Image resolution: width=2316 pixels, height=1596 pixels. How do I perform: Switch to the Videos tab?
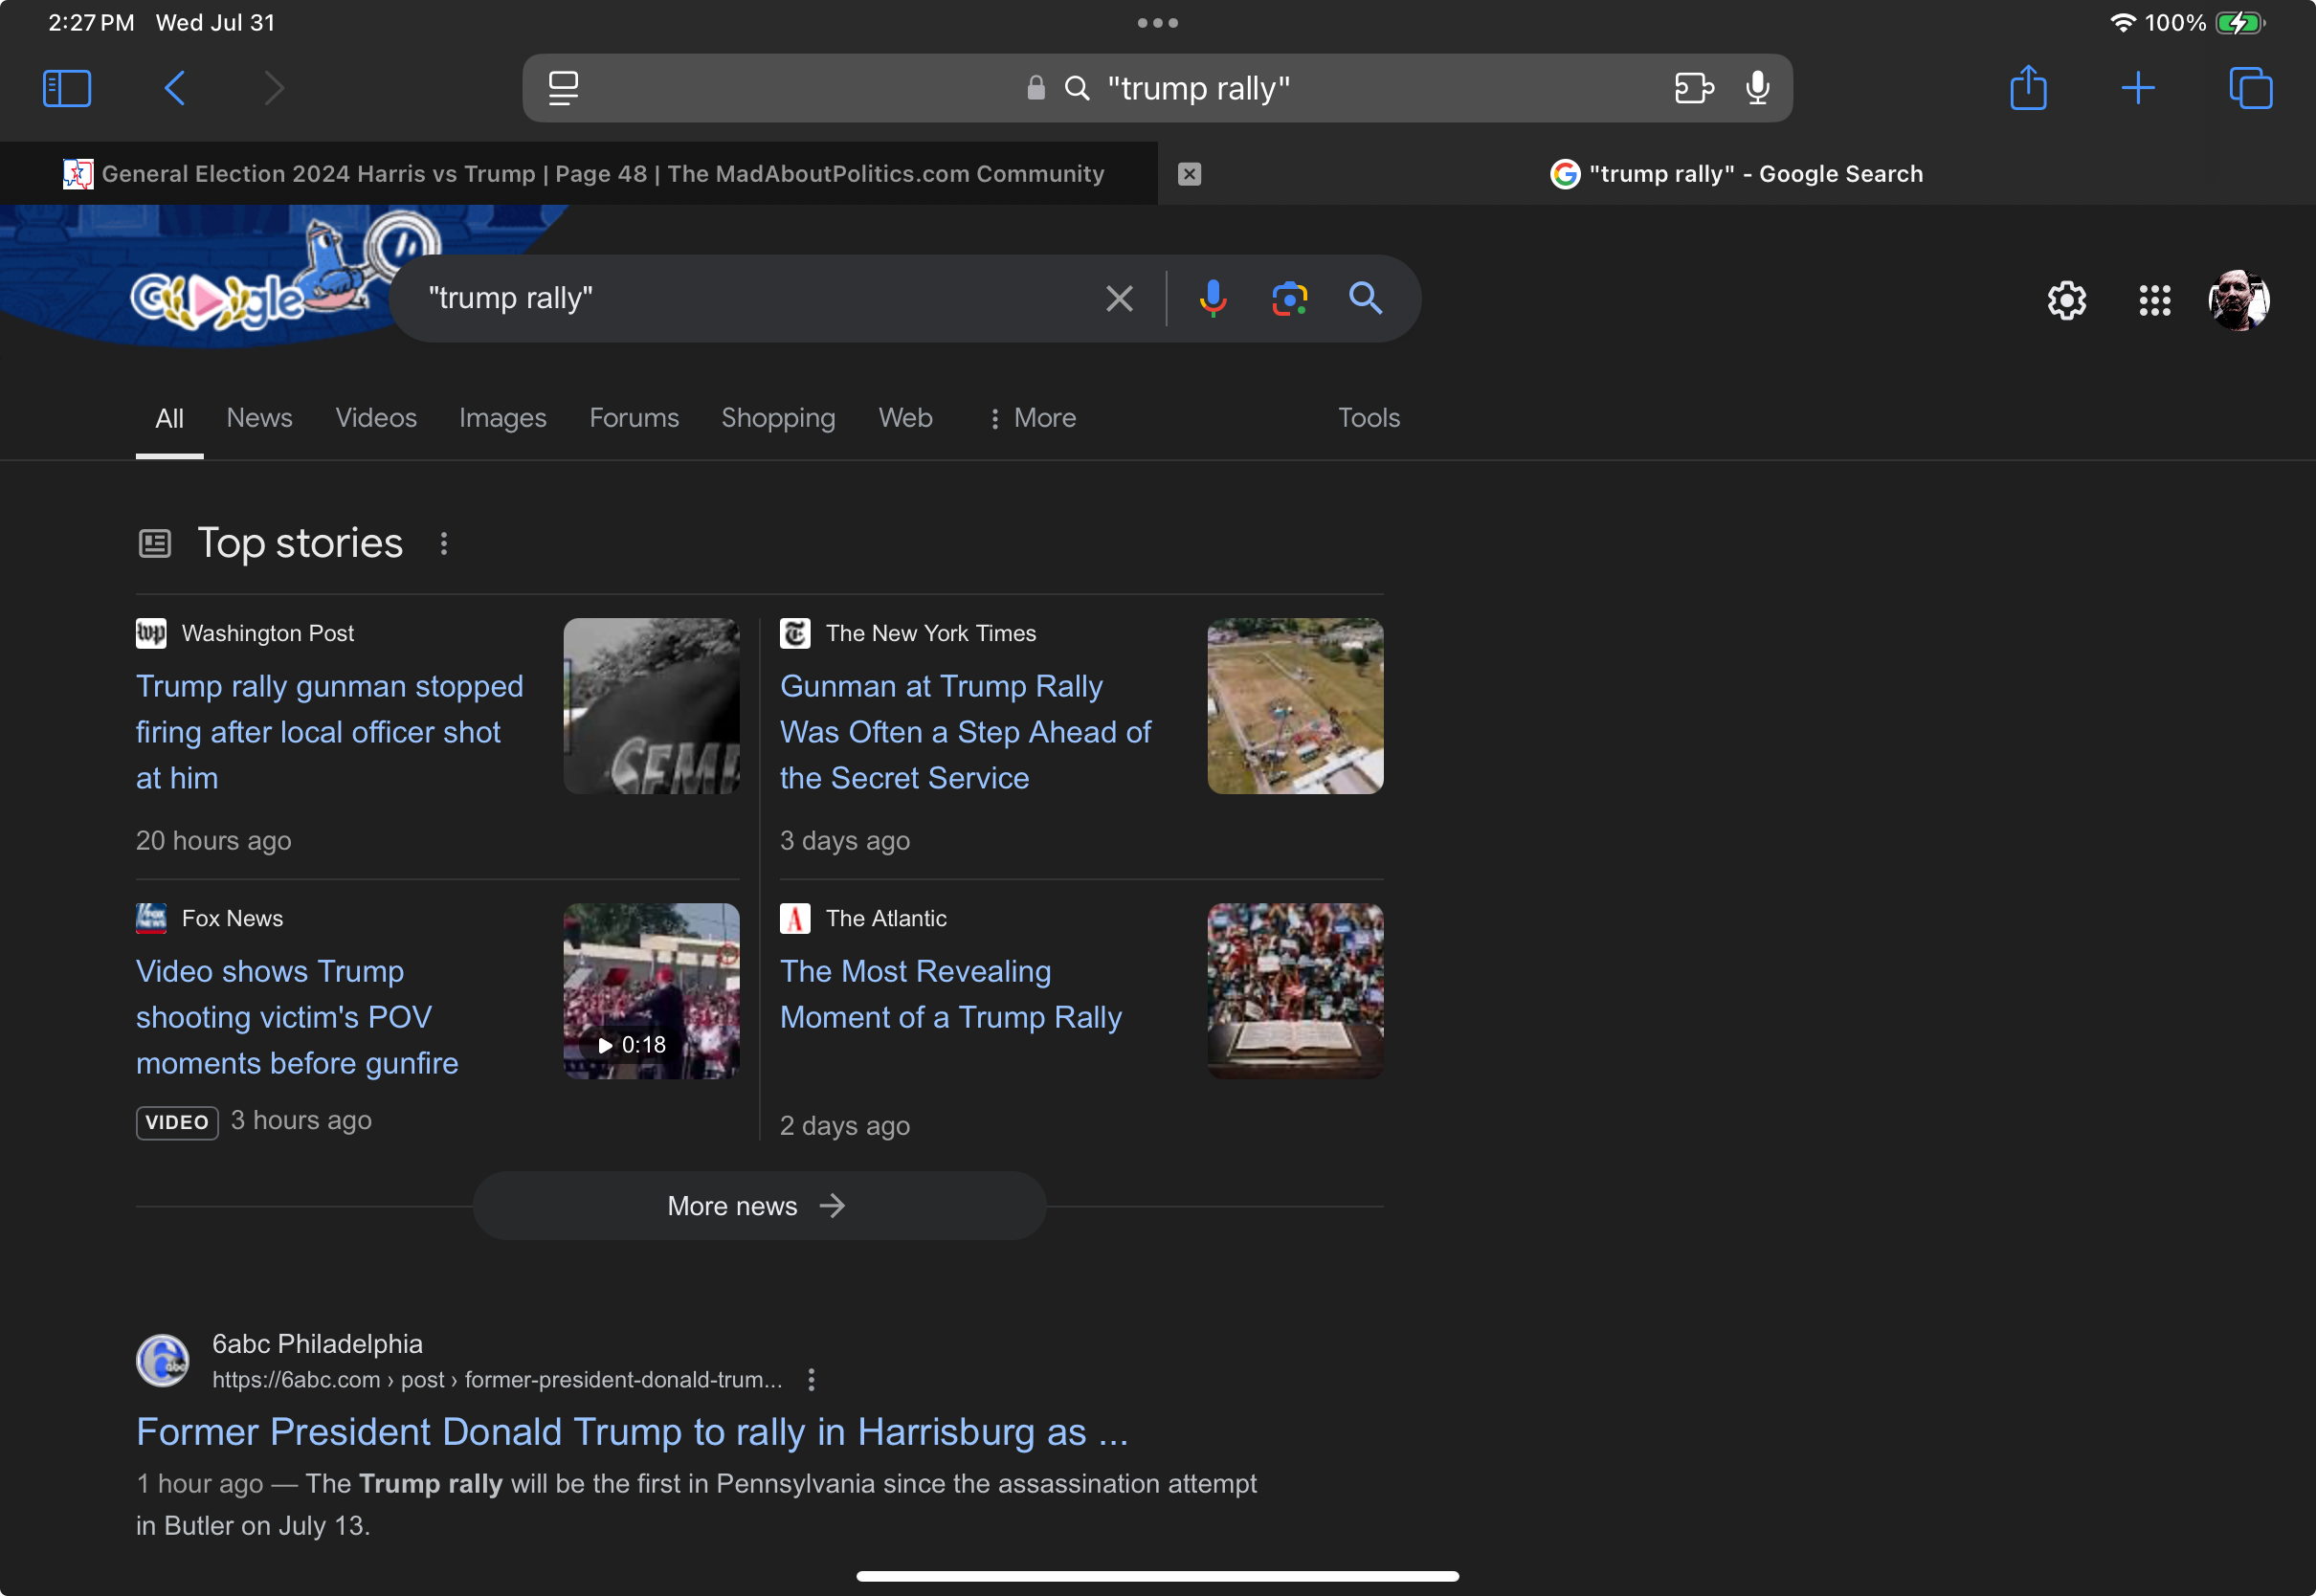point(376,418)
